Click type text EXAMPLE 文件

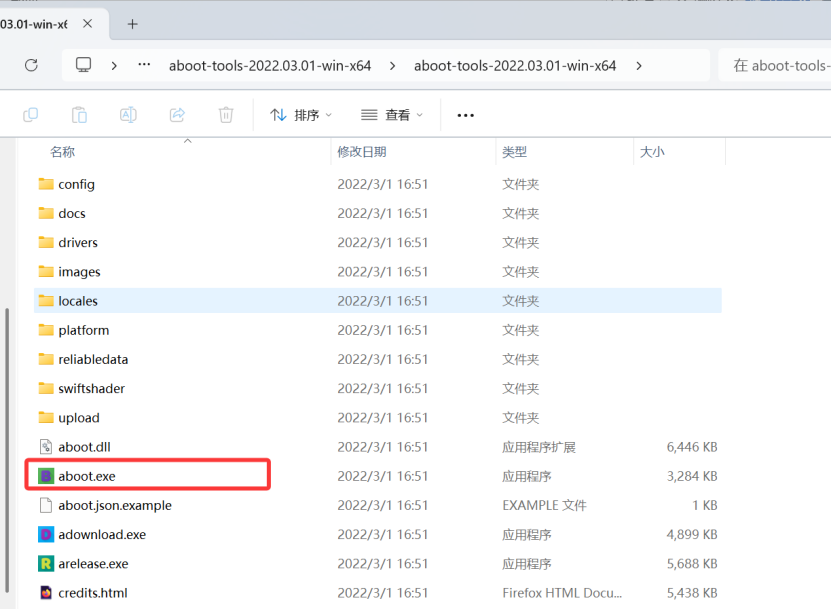pos(544,505)
